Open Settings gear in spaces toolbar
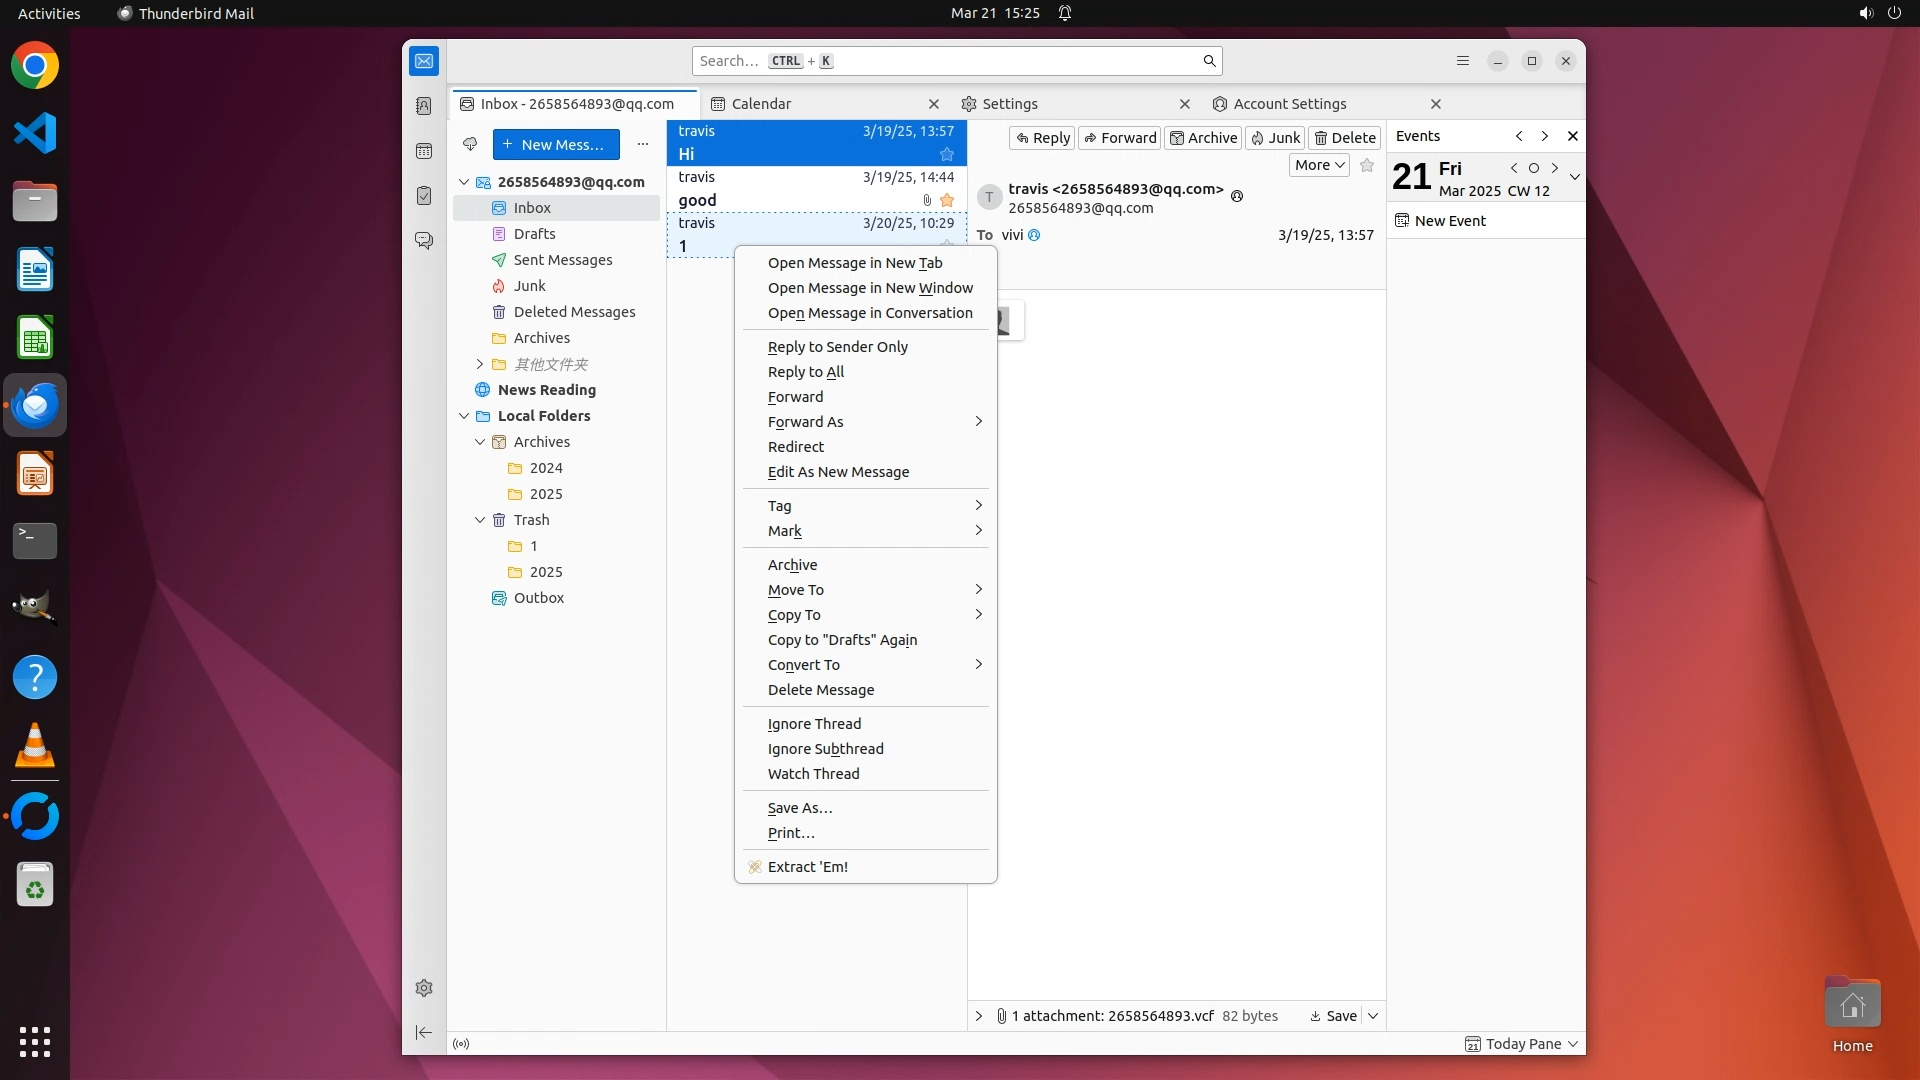 pyautogui.click(x=424, y=988)
